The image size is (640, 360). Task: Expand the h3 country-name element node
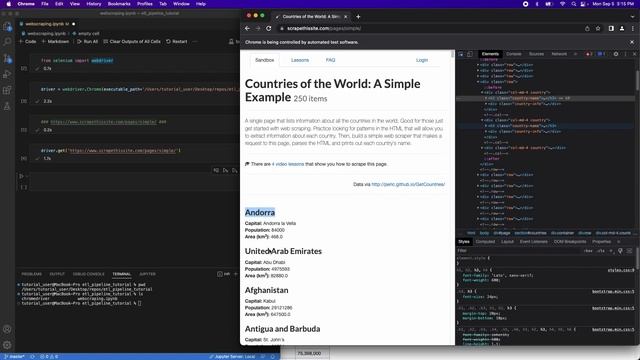point(486,98)
